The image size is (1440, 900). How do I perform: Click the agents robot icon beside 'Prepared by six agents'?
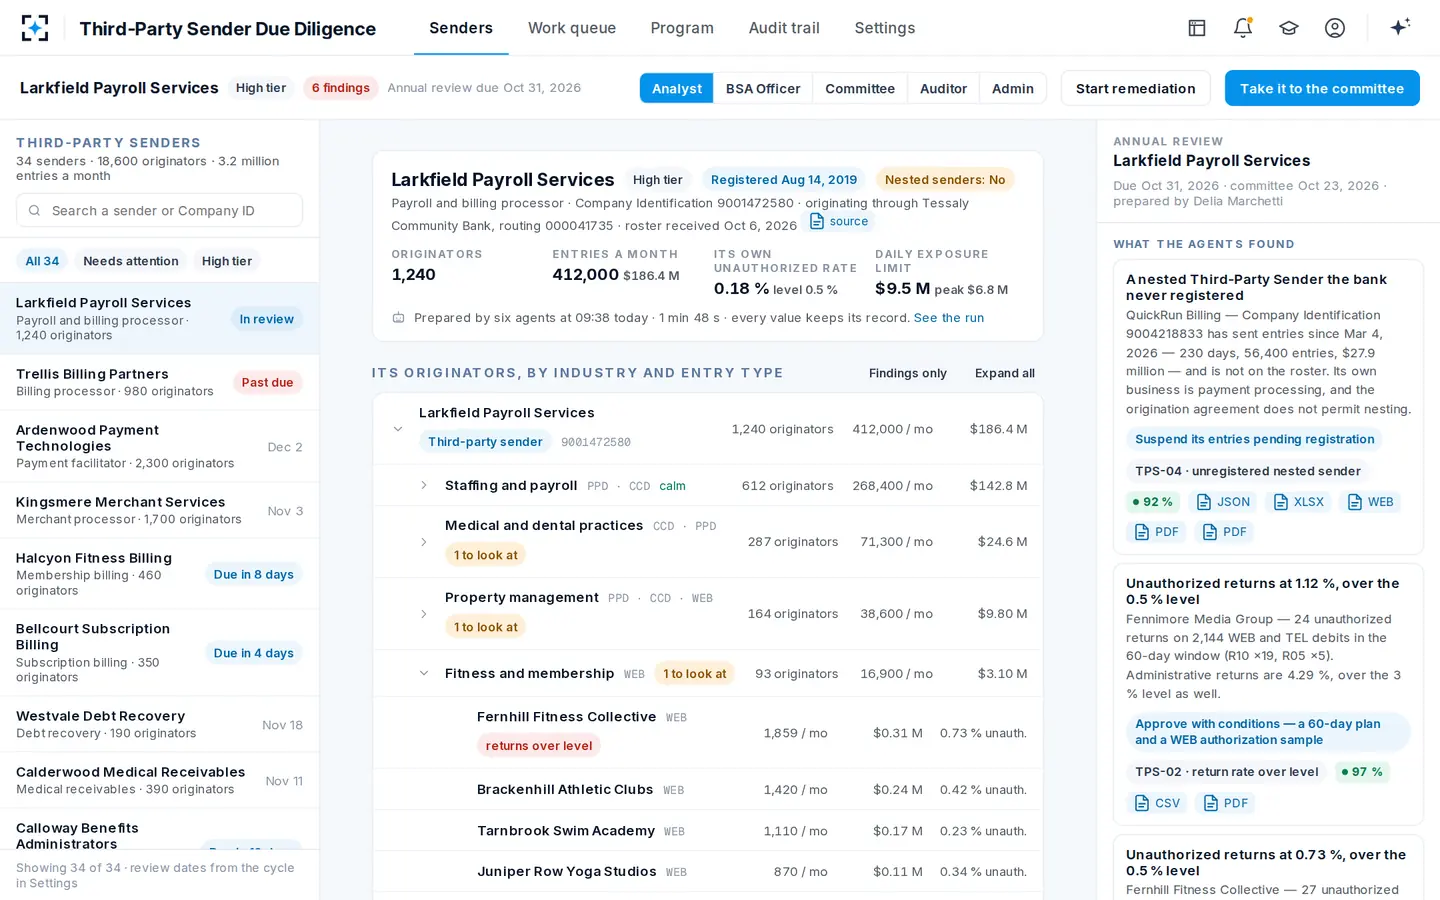point(398,318)
